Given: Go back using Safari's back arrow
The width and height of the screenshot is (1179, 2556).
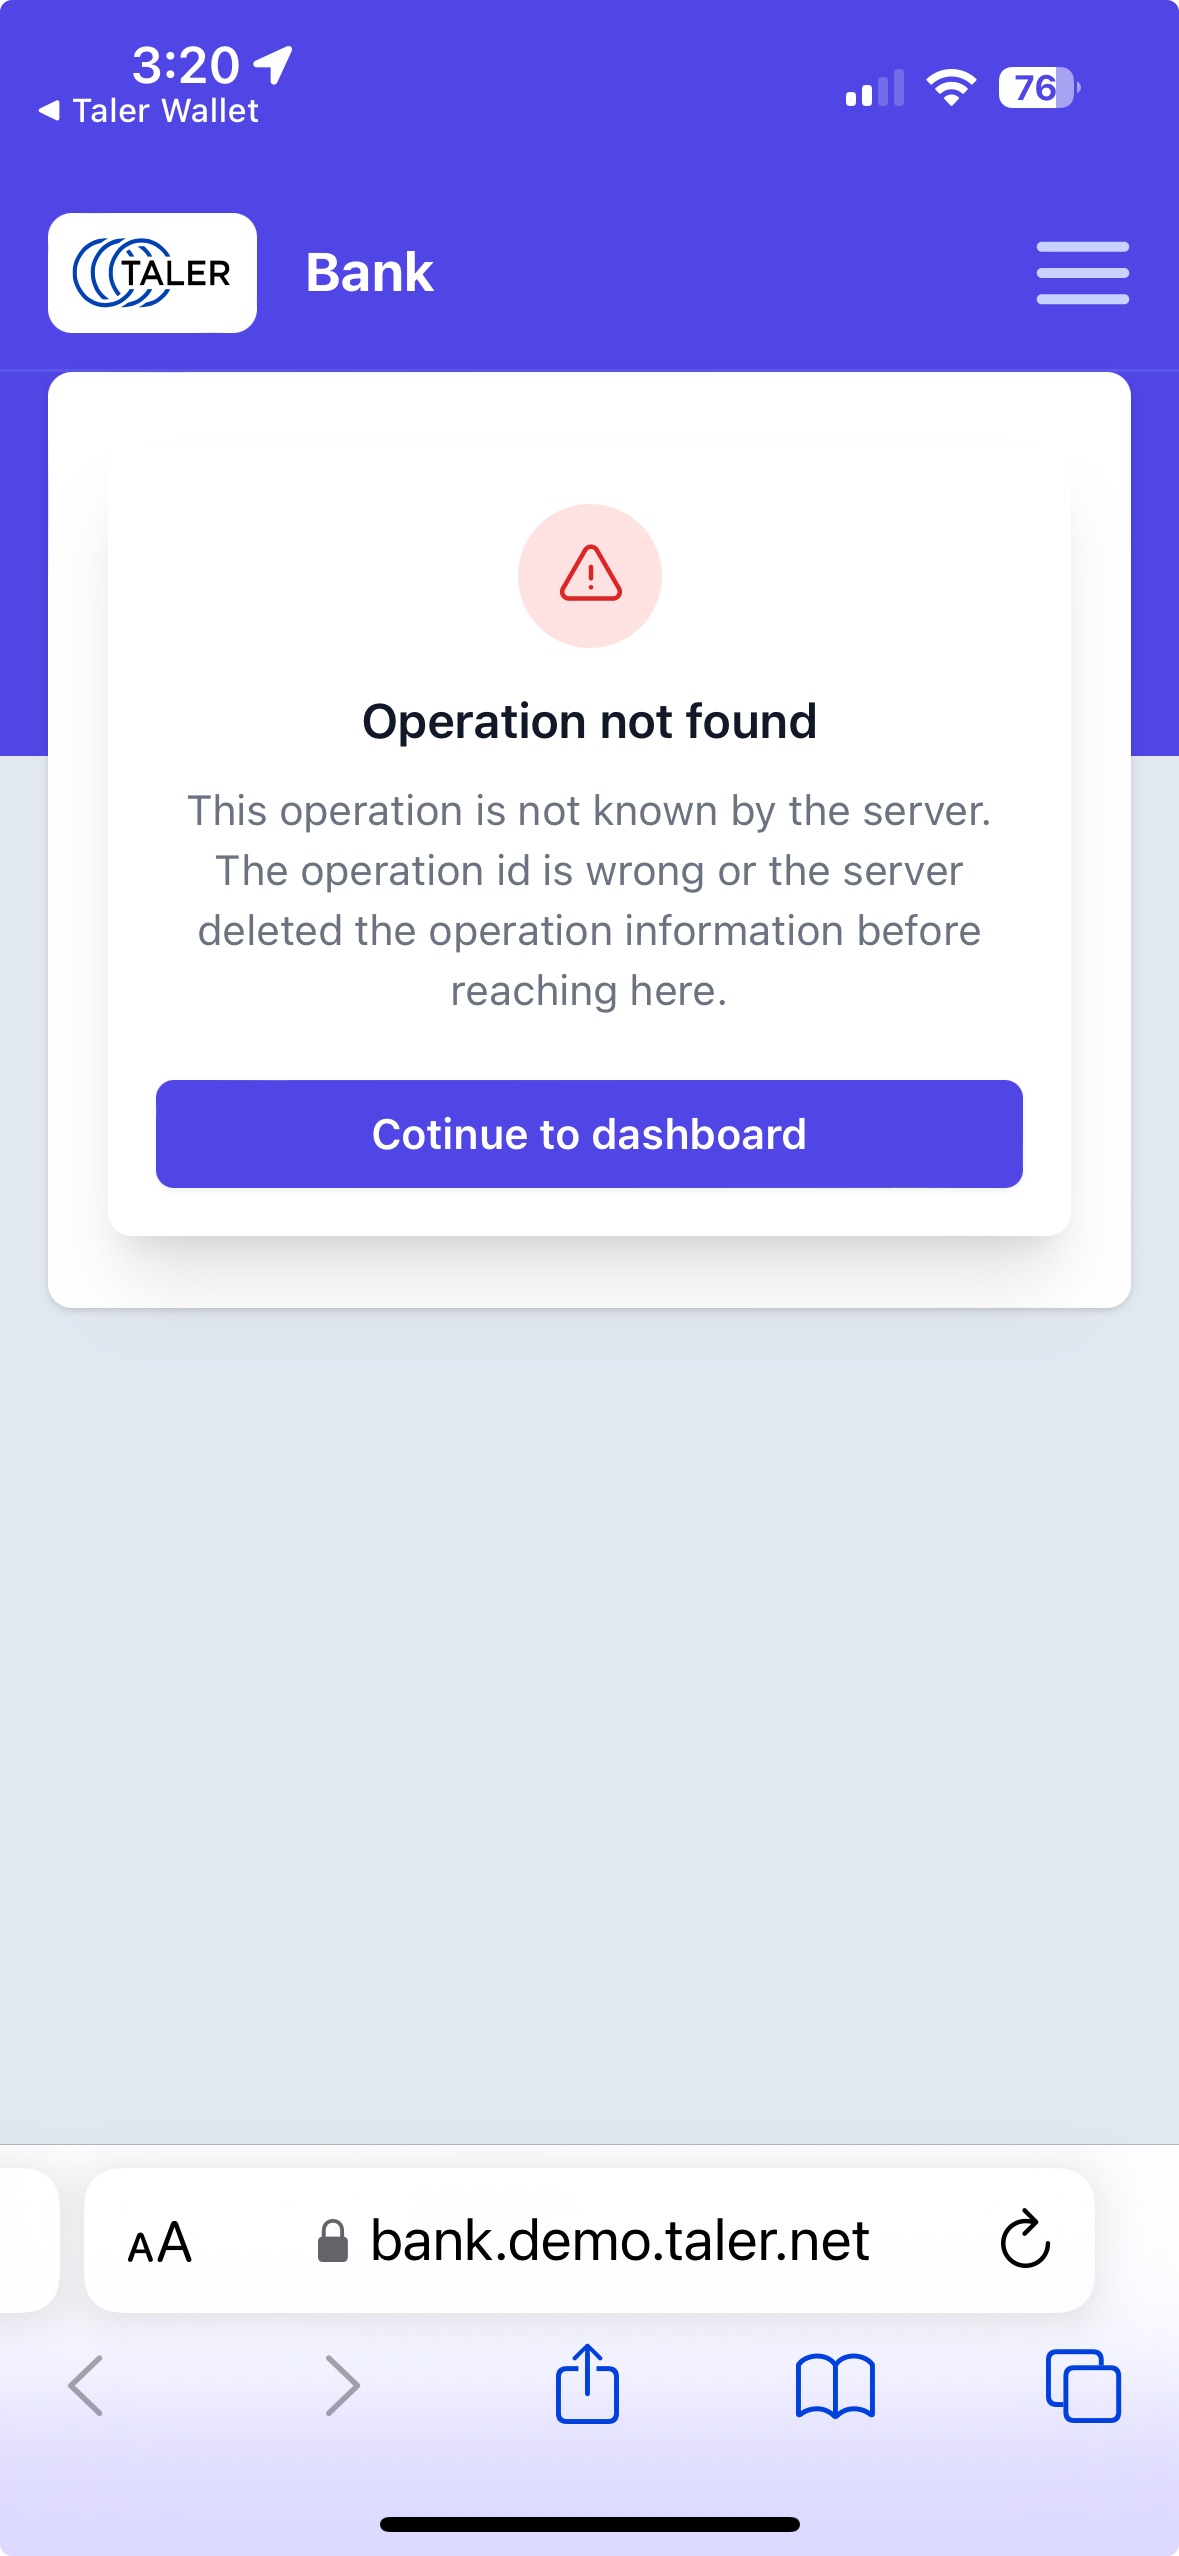Looking at the screenshot, I should (86, 2385).
